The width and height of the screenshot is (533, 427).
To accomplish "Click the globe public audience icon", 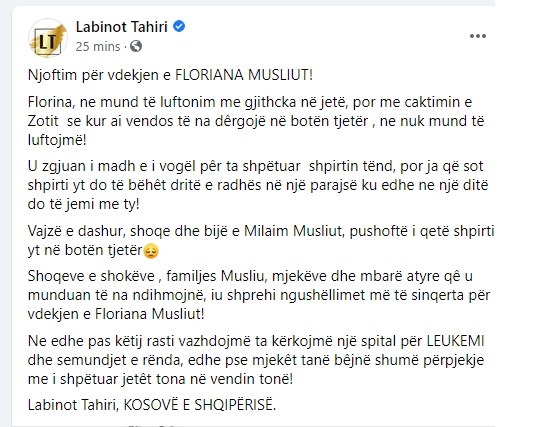I will point(136,46).
